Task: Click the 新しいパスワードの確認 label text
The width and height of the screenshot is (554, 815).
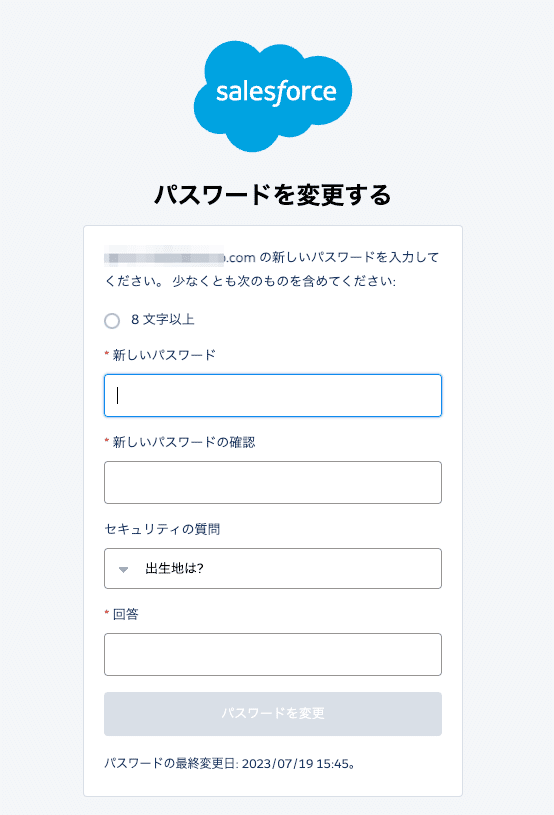Action: (x=184, y=442)
